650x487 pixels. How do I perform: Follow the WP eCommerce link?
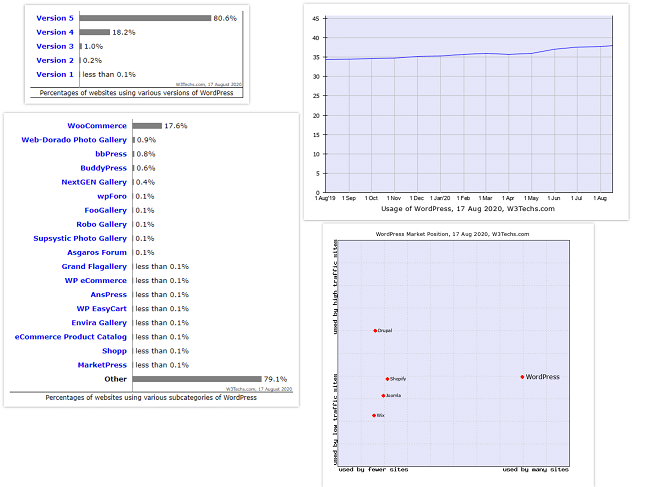95,281
